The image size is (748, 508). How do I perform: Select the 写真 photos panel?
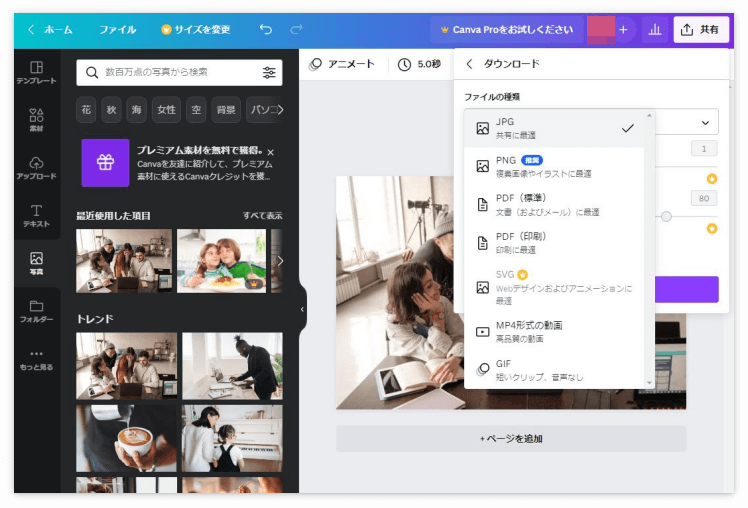click(x=36, y=263)
